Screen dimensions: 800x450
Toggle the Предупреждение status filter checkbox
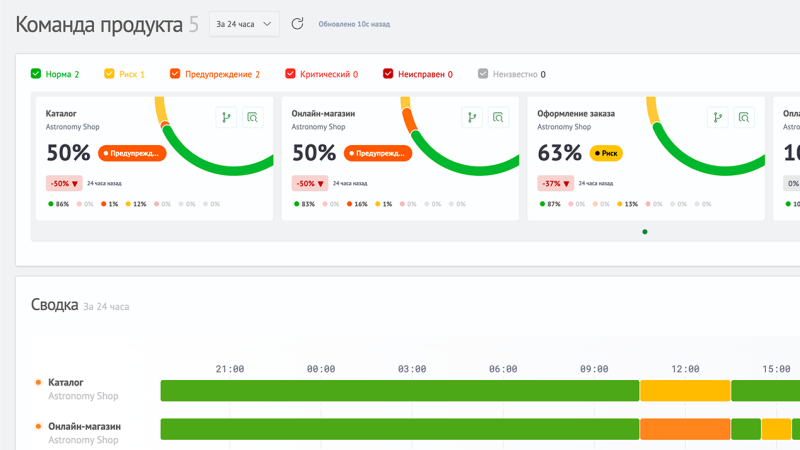point(175,73)
